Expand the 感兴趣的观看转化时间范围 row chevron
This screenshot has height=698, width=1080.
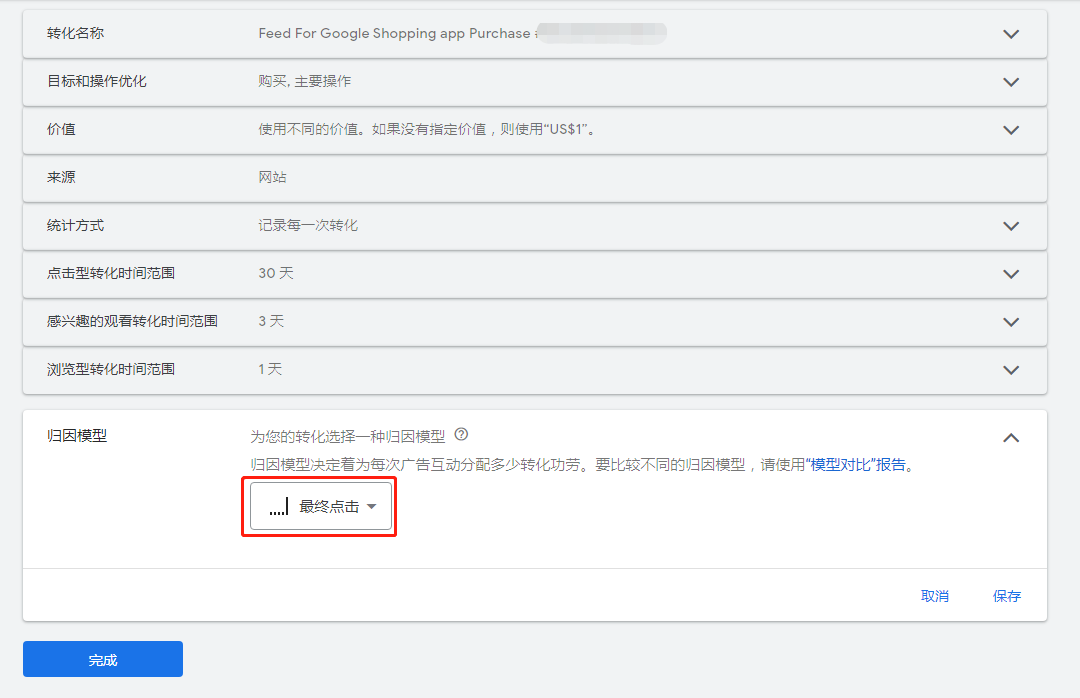[x=1010, y=322]
